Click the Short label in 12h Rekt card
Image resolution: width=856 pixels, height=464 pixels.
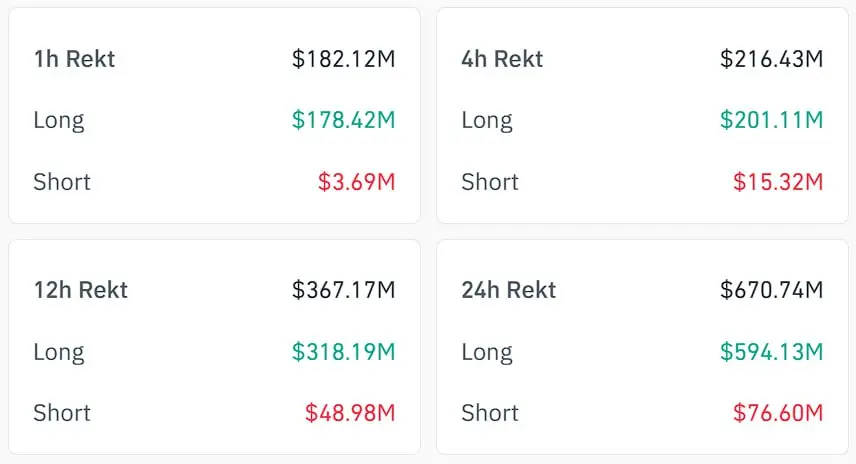pos(62,413)
